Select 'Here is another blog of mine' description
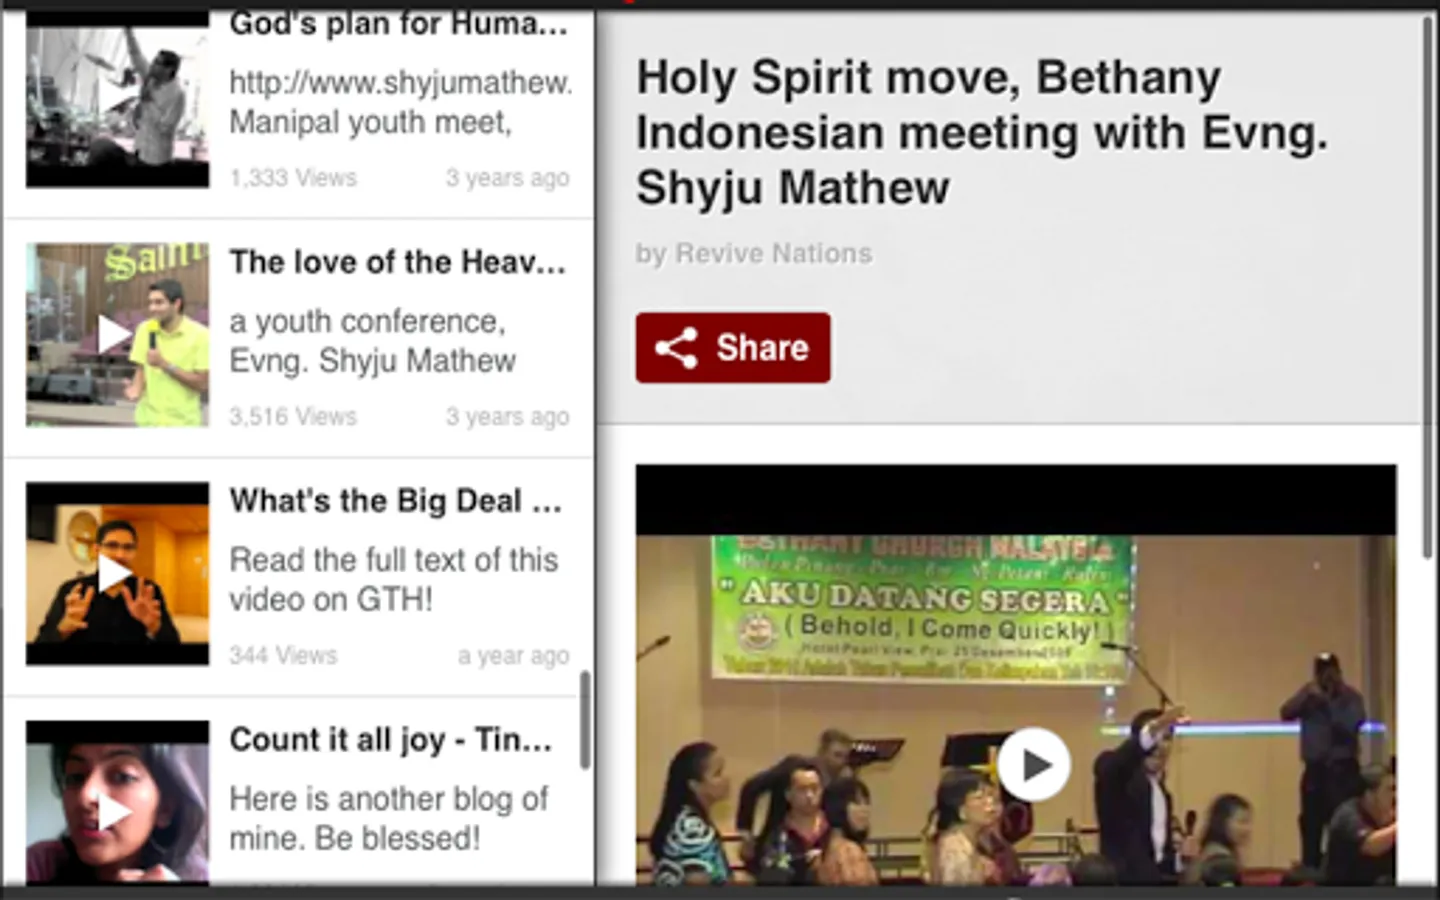Viewport: 1440px width, 900px height. [388, 818]
